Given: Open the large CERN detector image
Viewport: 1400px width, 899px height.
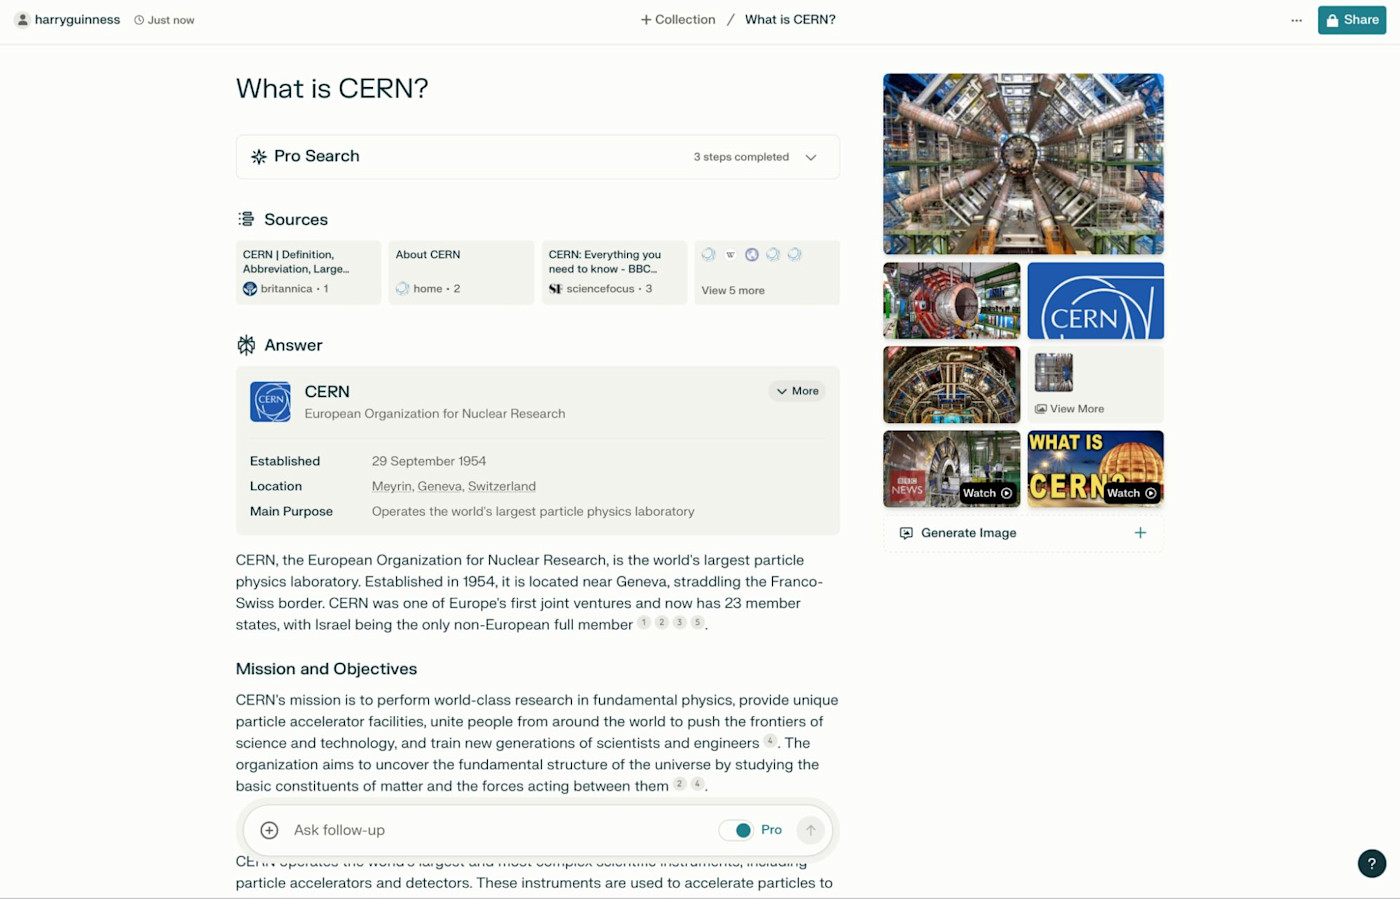Looking at the screenshot, I should click(x=1023, y=164).
